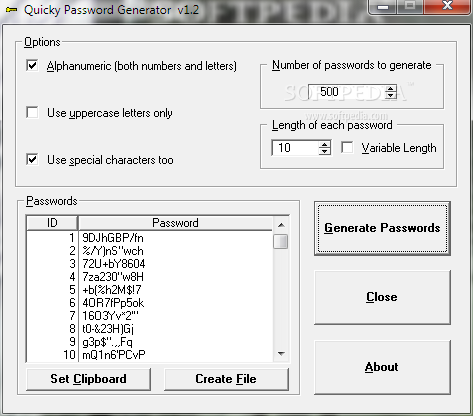Click the Generate Passwords button
This screenshot has width=473, height=416.
(x=382, y=228)
